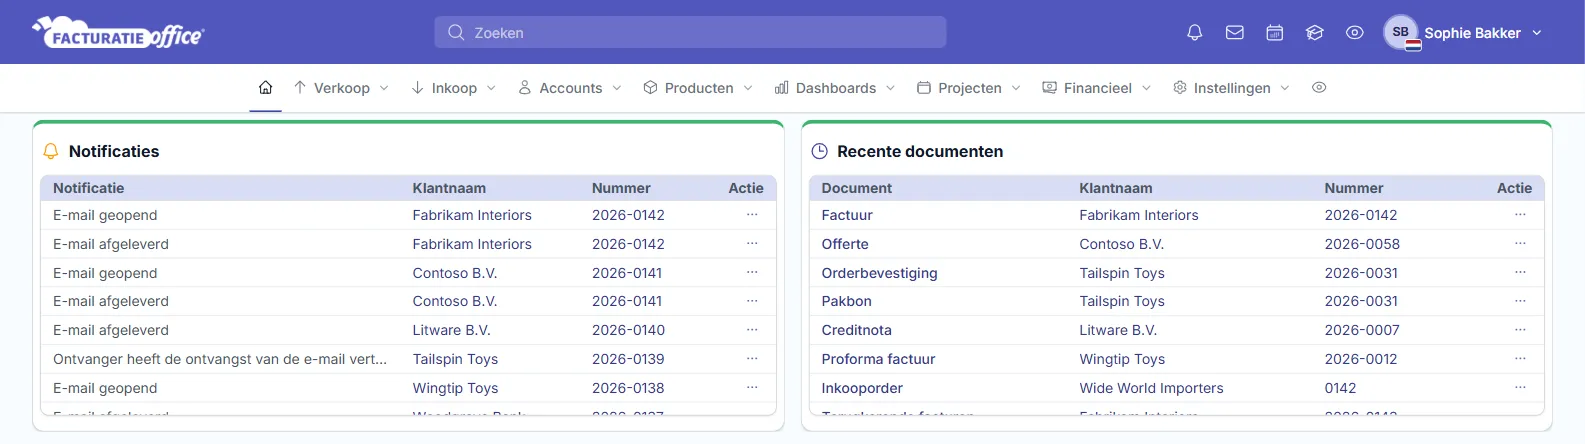
Task: Open actions for Contoso E-mail afgeleverd row
Action: 752,301
